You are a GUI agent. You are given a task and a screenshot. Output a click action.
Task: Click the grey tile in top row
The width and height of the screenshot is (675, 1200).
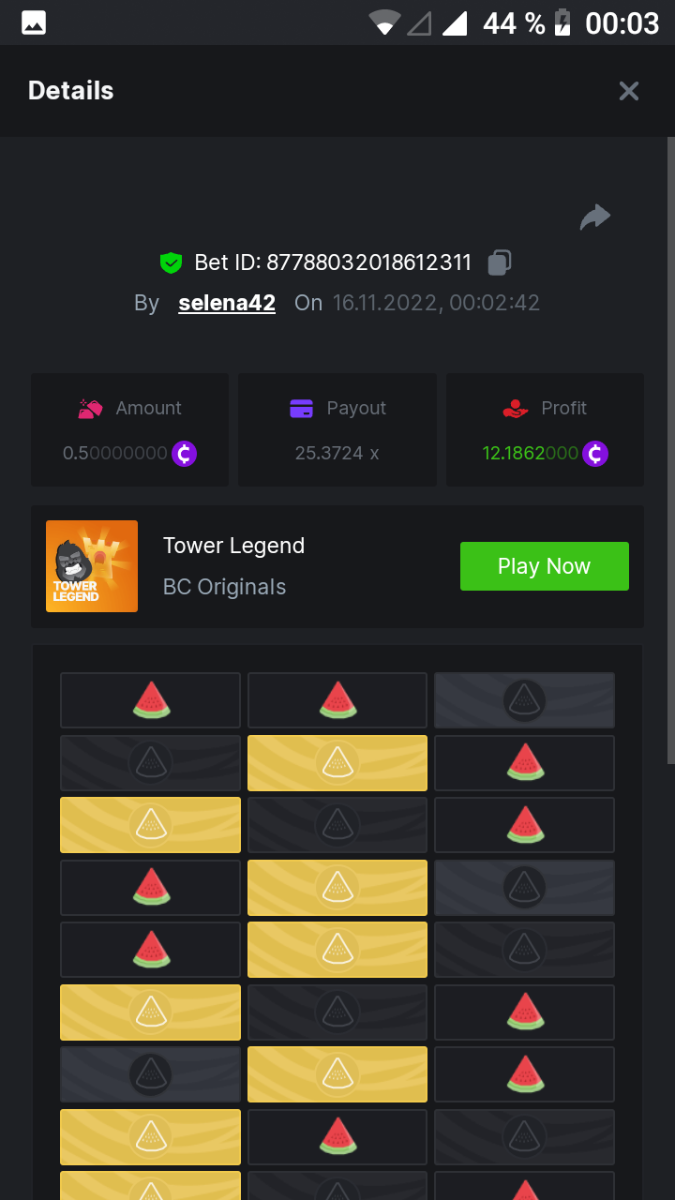pos(524,700)
